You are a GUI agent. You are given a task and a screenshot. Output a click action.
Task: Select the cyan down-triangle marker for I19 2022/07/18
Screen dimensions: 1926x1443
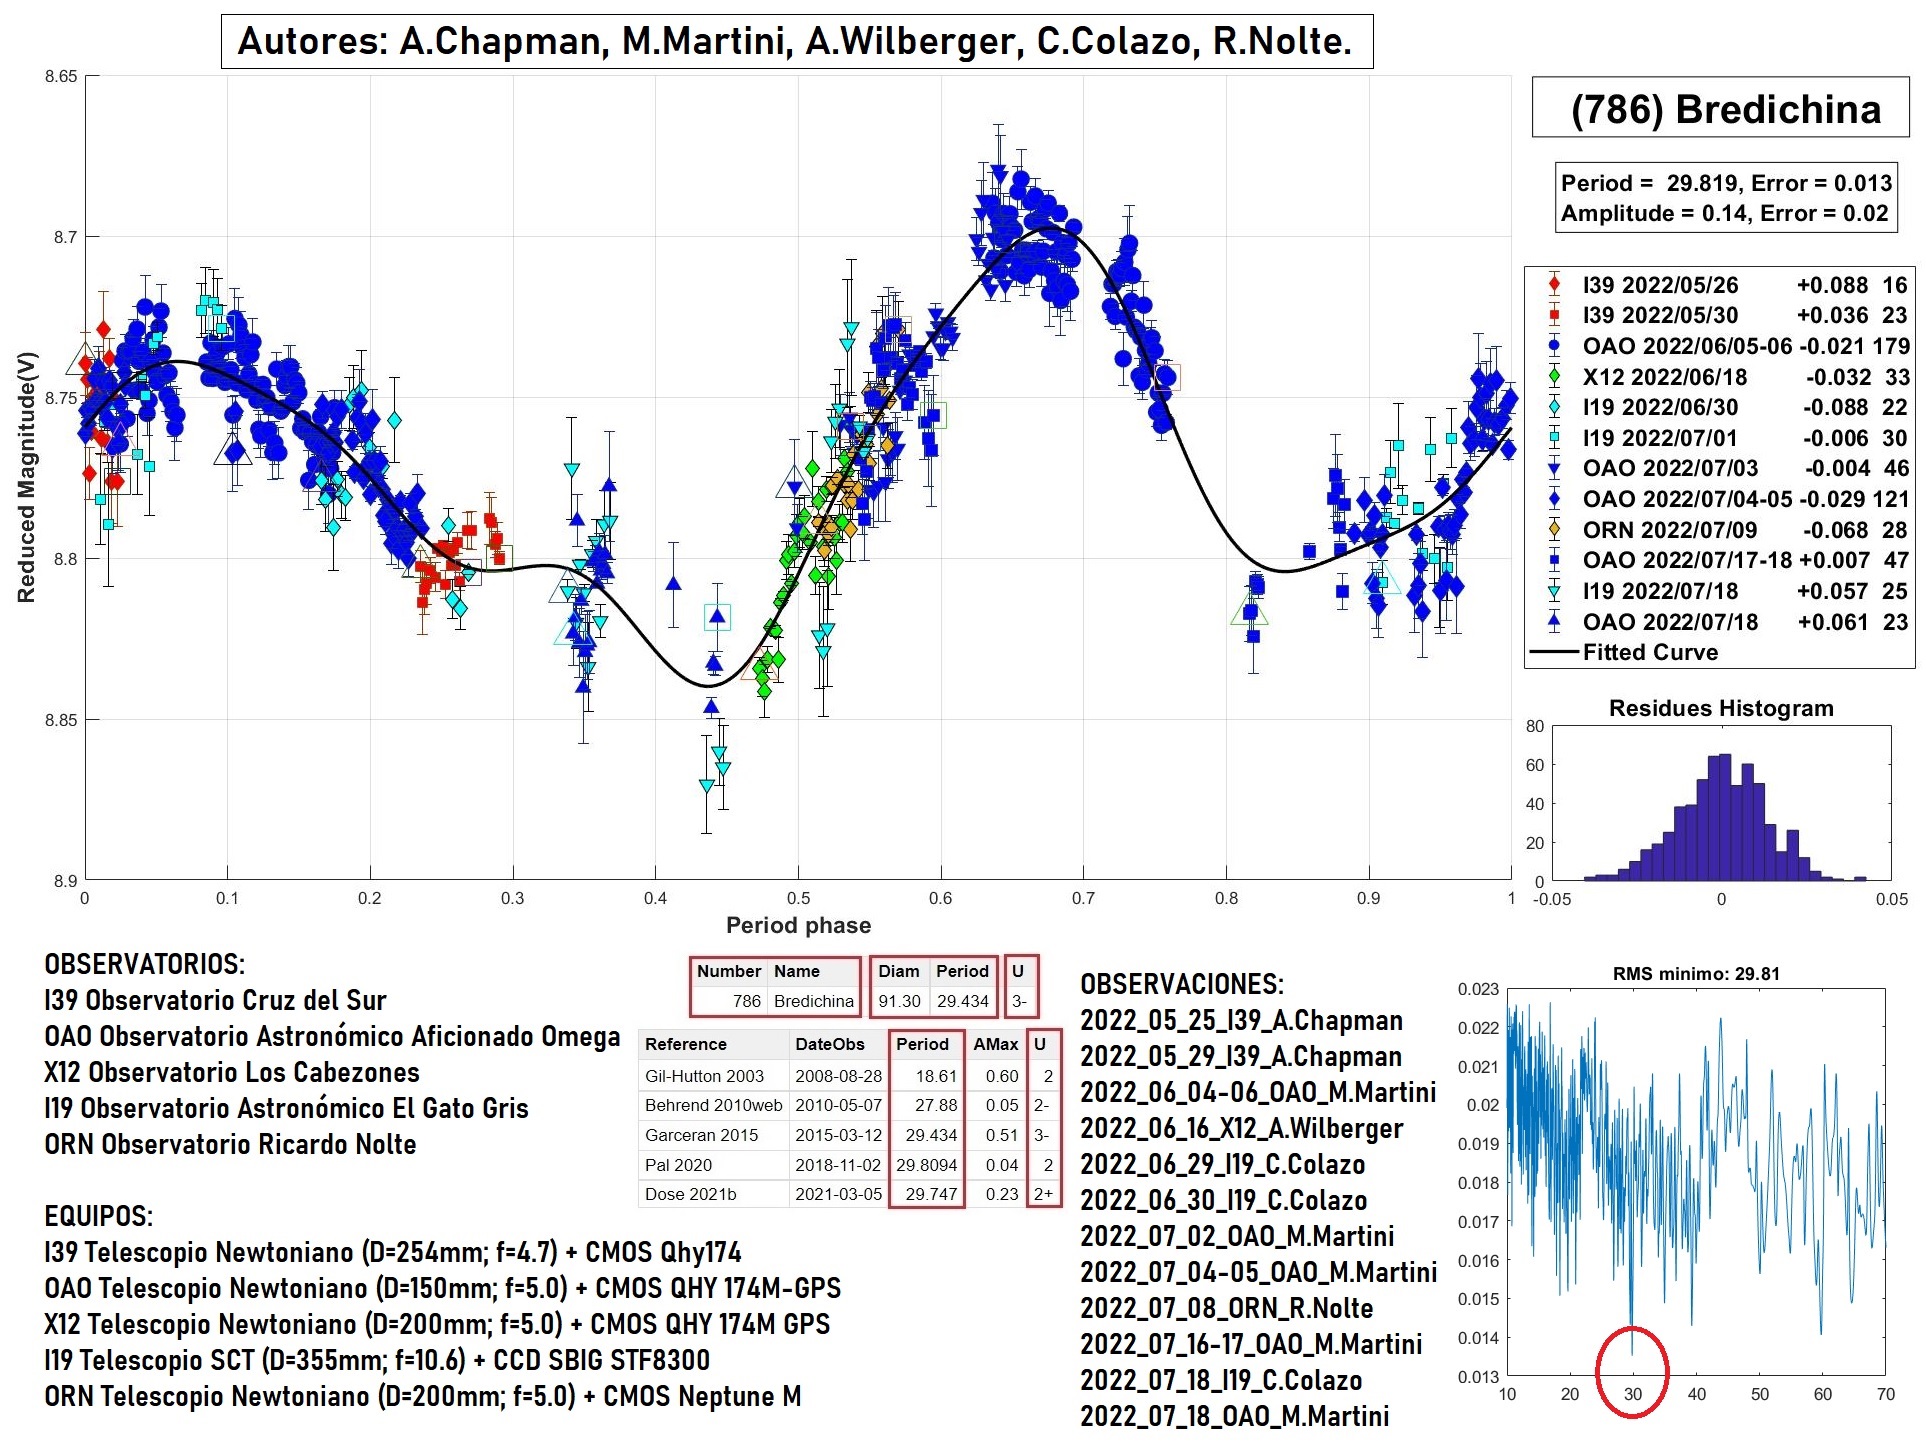pyautogui.click(x=1553, y=591)
